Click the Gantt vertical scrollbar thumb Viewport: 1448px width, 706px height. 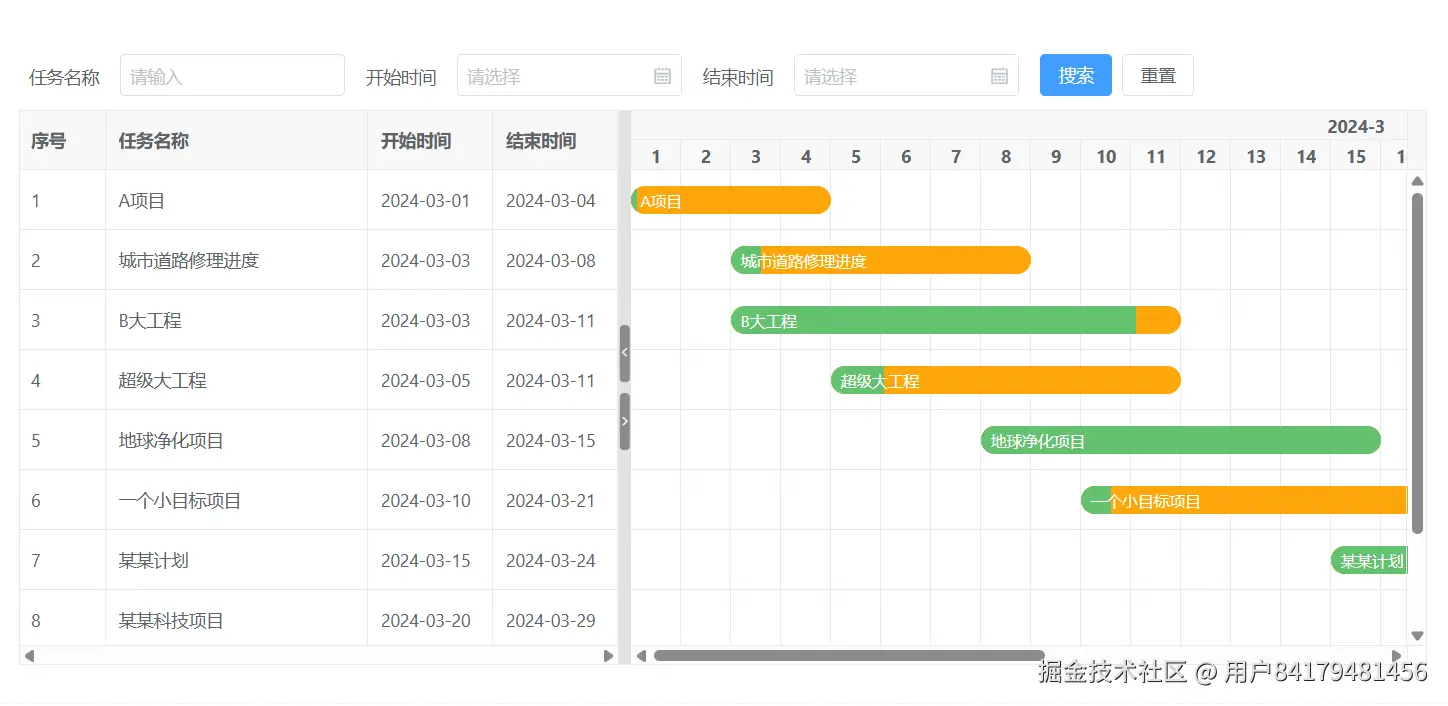[1417, 363]
